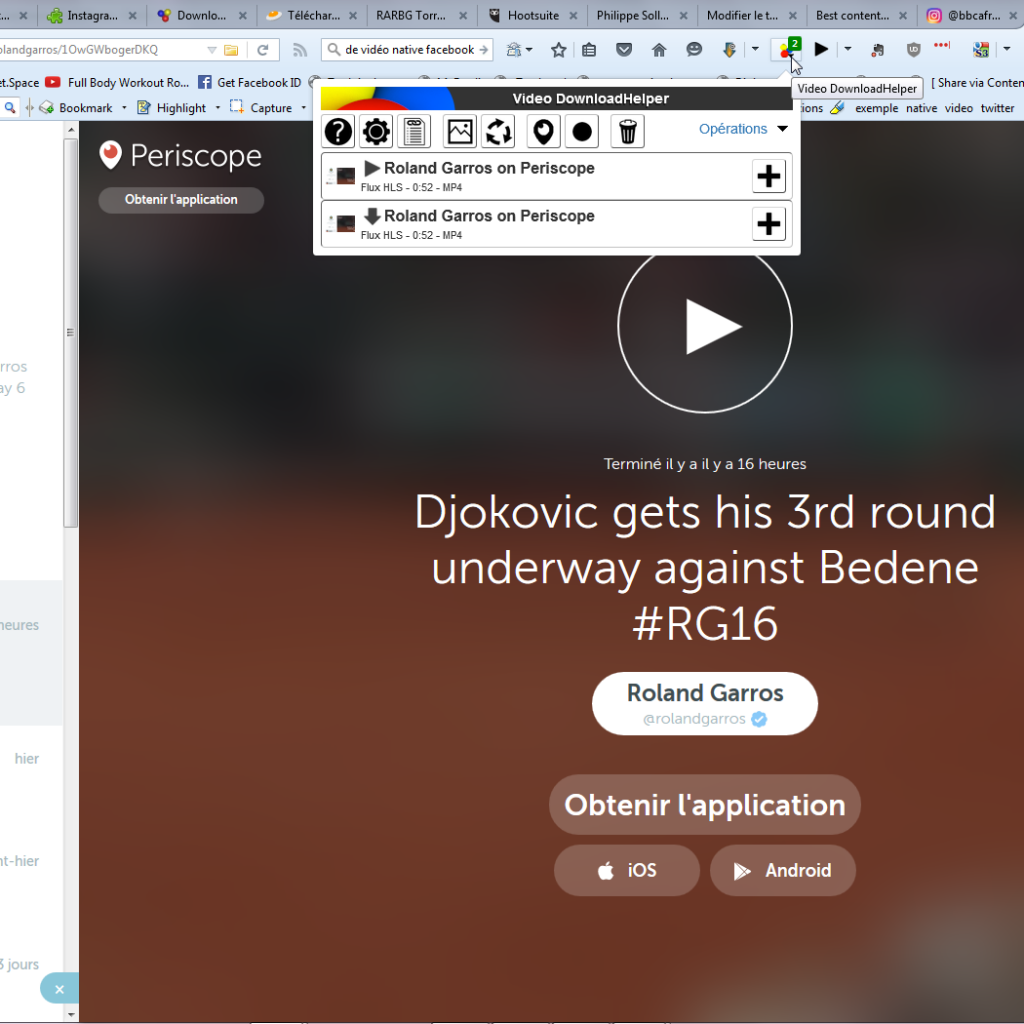Click the large Obtenir l'application button

(705, 805)
